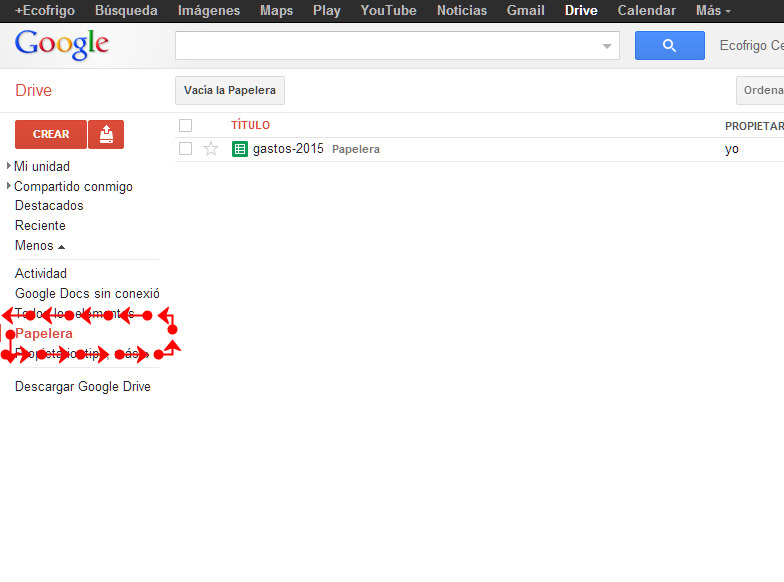Click the Ecofrigo account name
This screenshot has height=582, width=784.
point(752,46)
